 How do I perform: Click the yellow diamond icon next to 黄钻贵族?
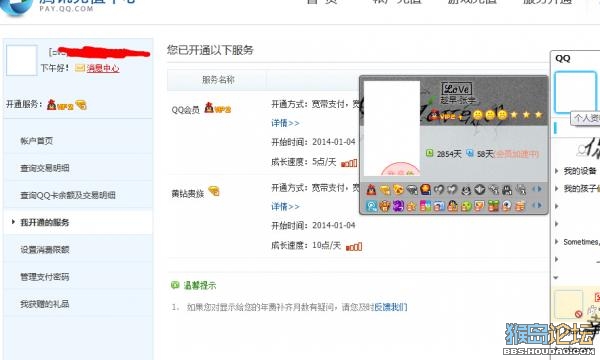point(214,191)
